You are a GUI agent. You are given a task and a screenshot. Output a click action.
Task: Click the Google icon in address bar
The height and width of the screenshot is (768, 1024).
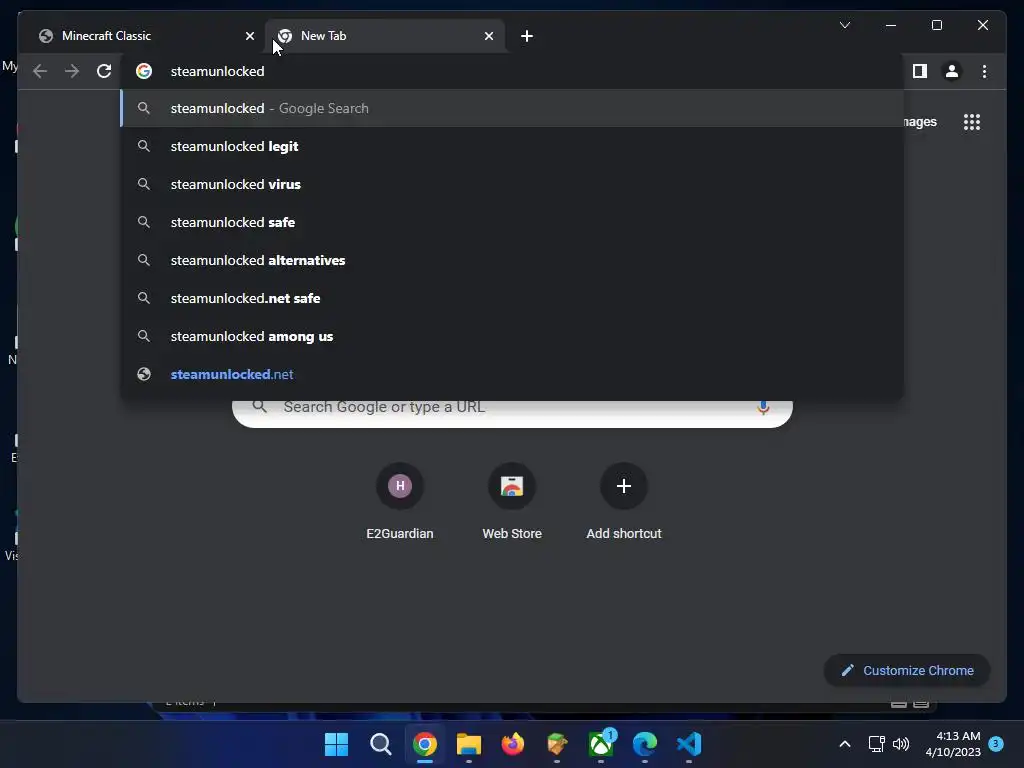pyautogui.click(x=144, y=71)
